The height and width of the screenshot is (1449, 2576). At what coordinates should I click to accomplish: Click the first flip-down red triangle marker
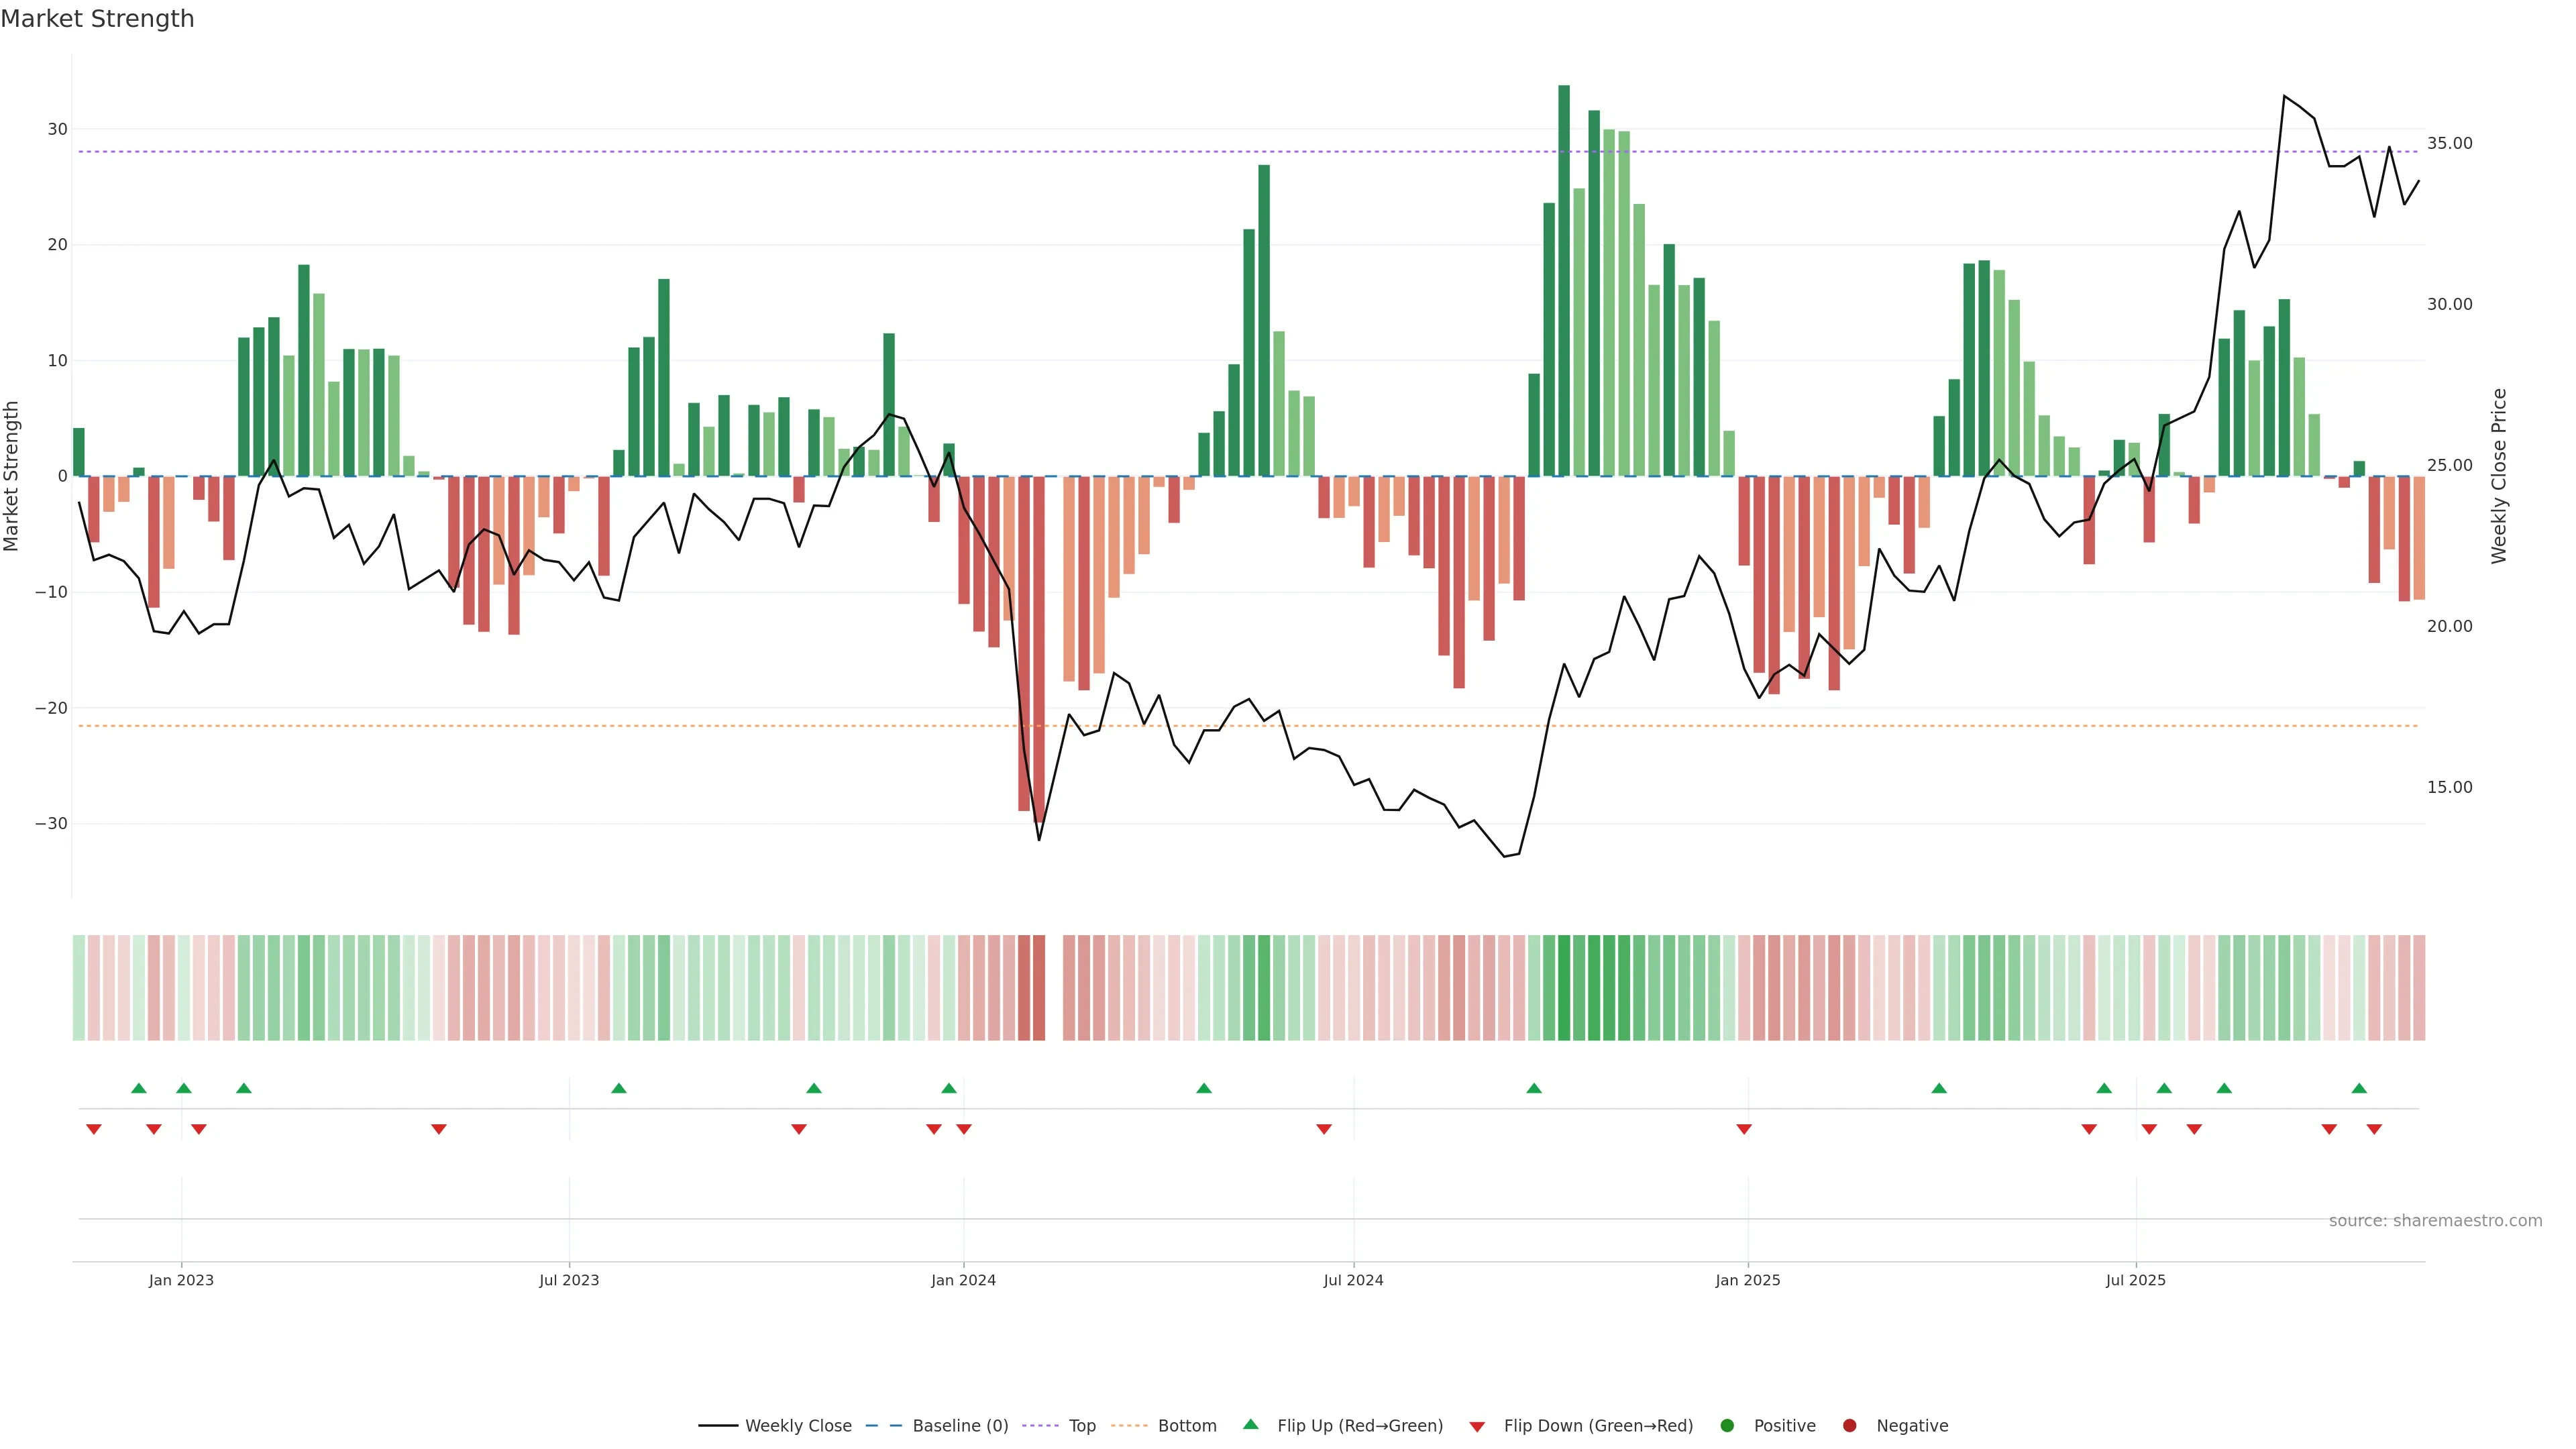(x=94, y=1129)
